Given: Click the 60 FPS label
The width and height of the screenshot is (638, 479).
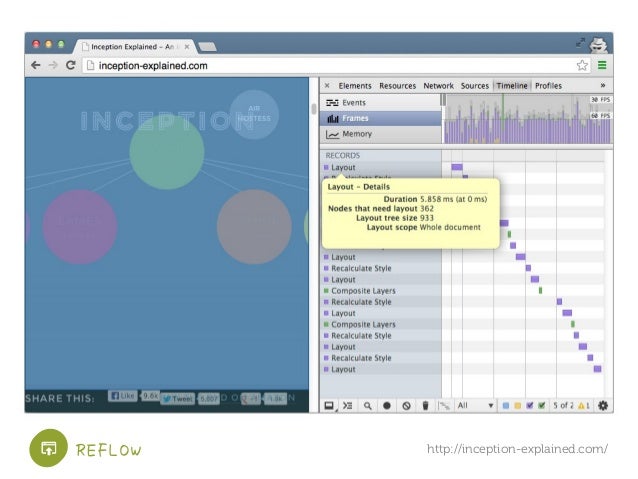Looking at the screenshot, I should point(600,116).
